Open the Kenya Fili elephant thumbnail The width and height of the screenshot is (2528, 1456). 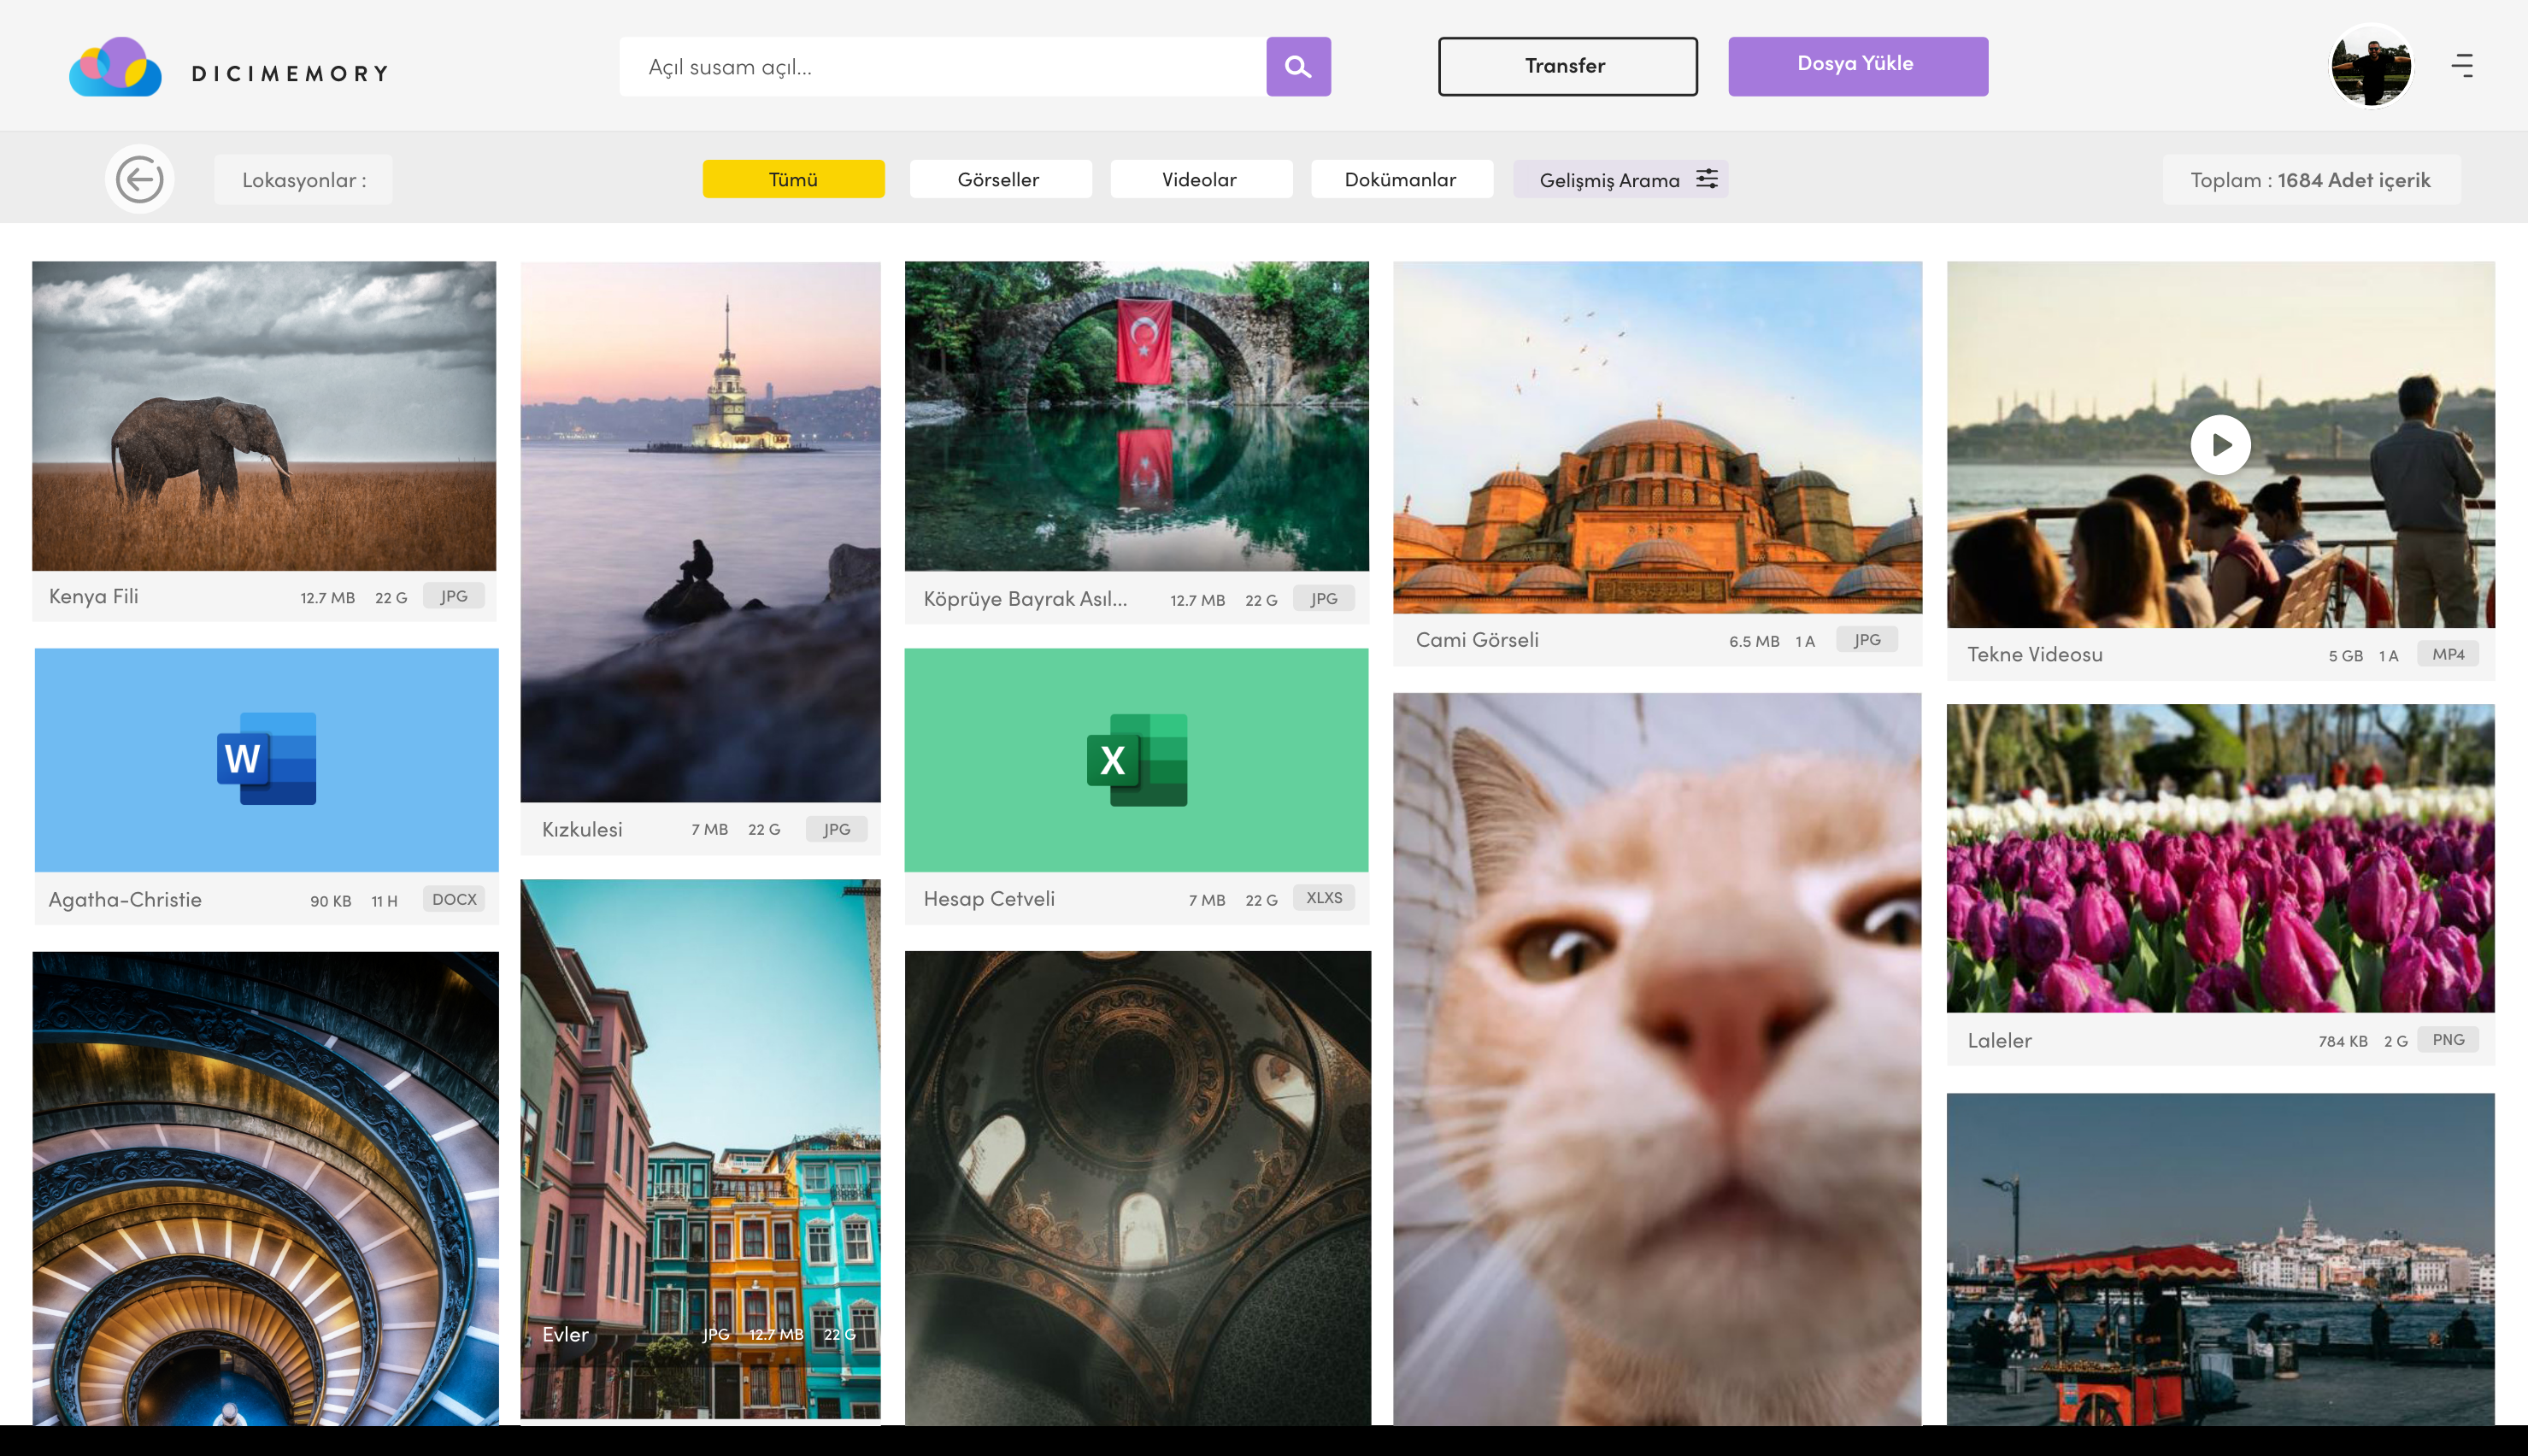point(264,416)
